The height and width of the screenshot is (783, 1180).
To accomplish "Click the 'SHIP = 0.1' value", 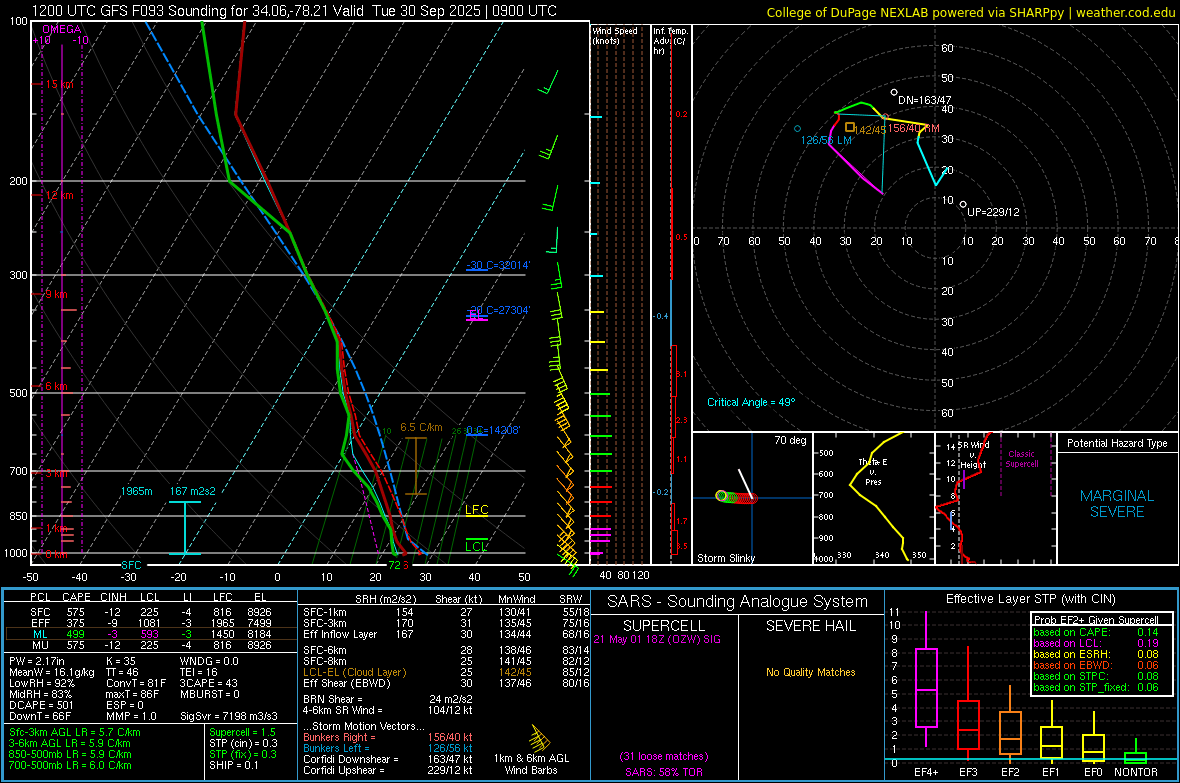I will click(234, 766).
